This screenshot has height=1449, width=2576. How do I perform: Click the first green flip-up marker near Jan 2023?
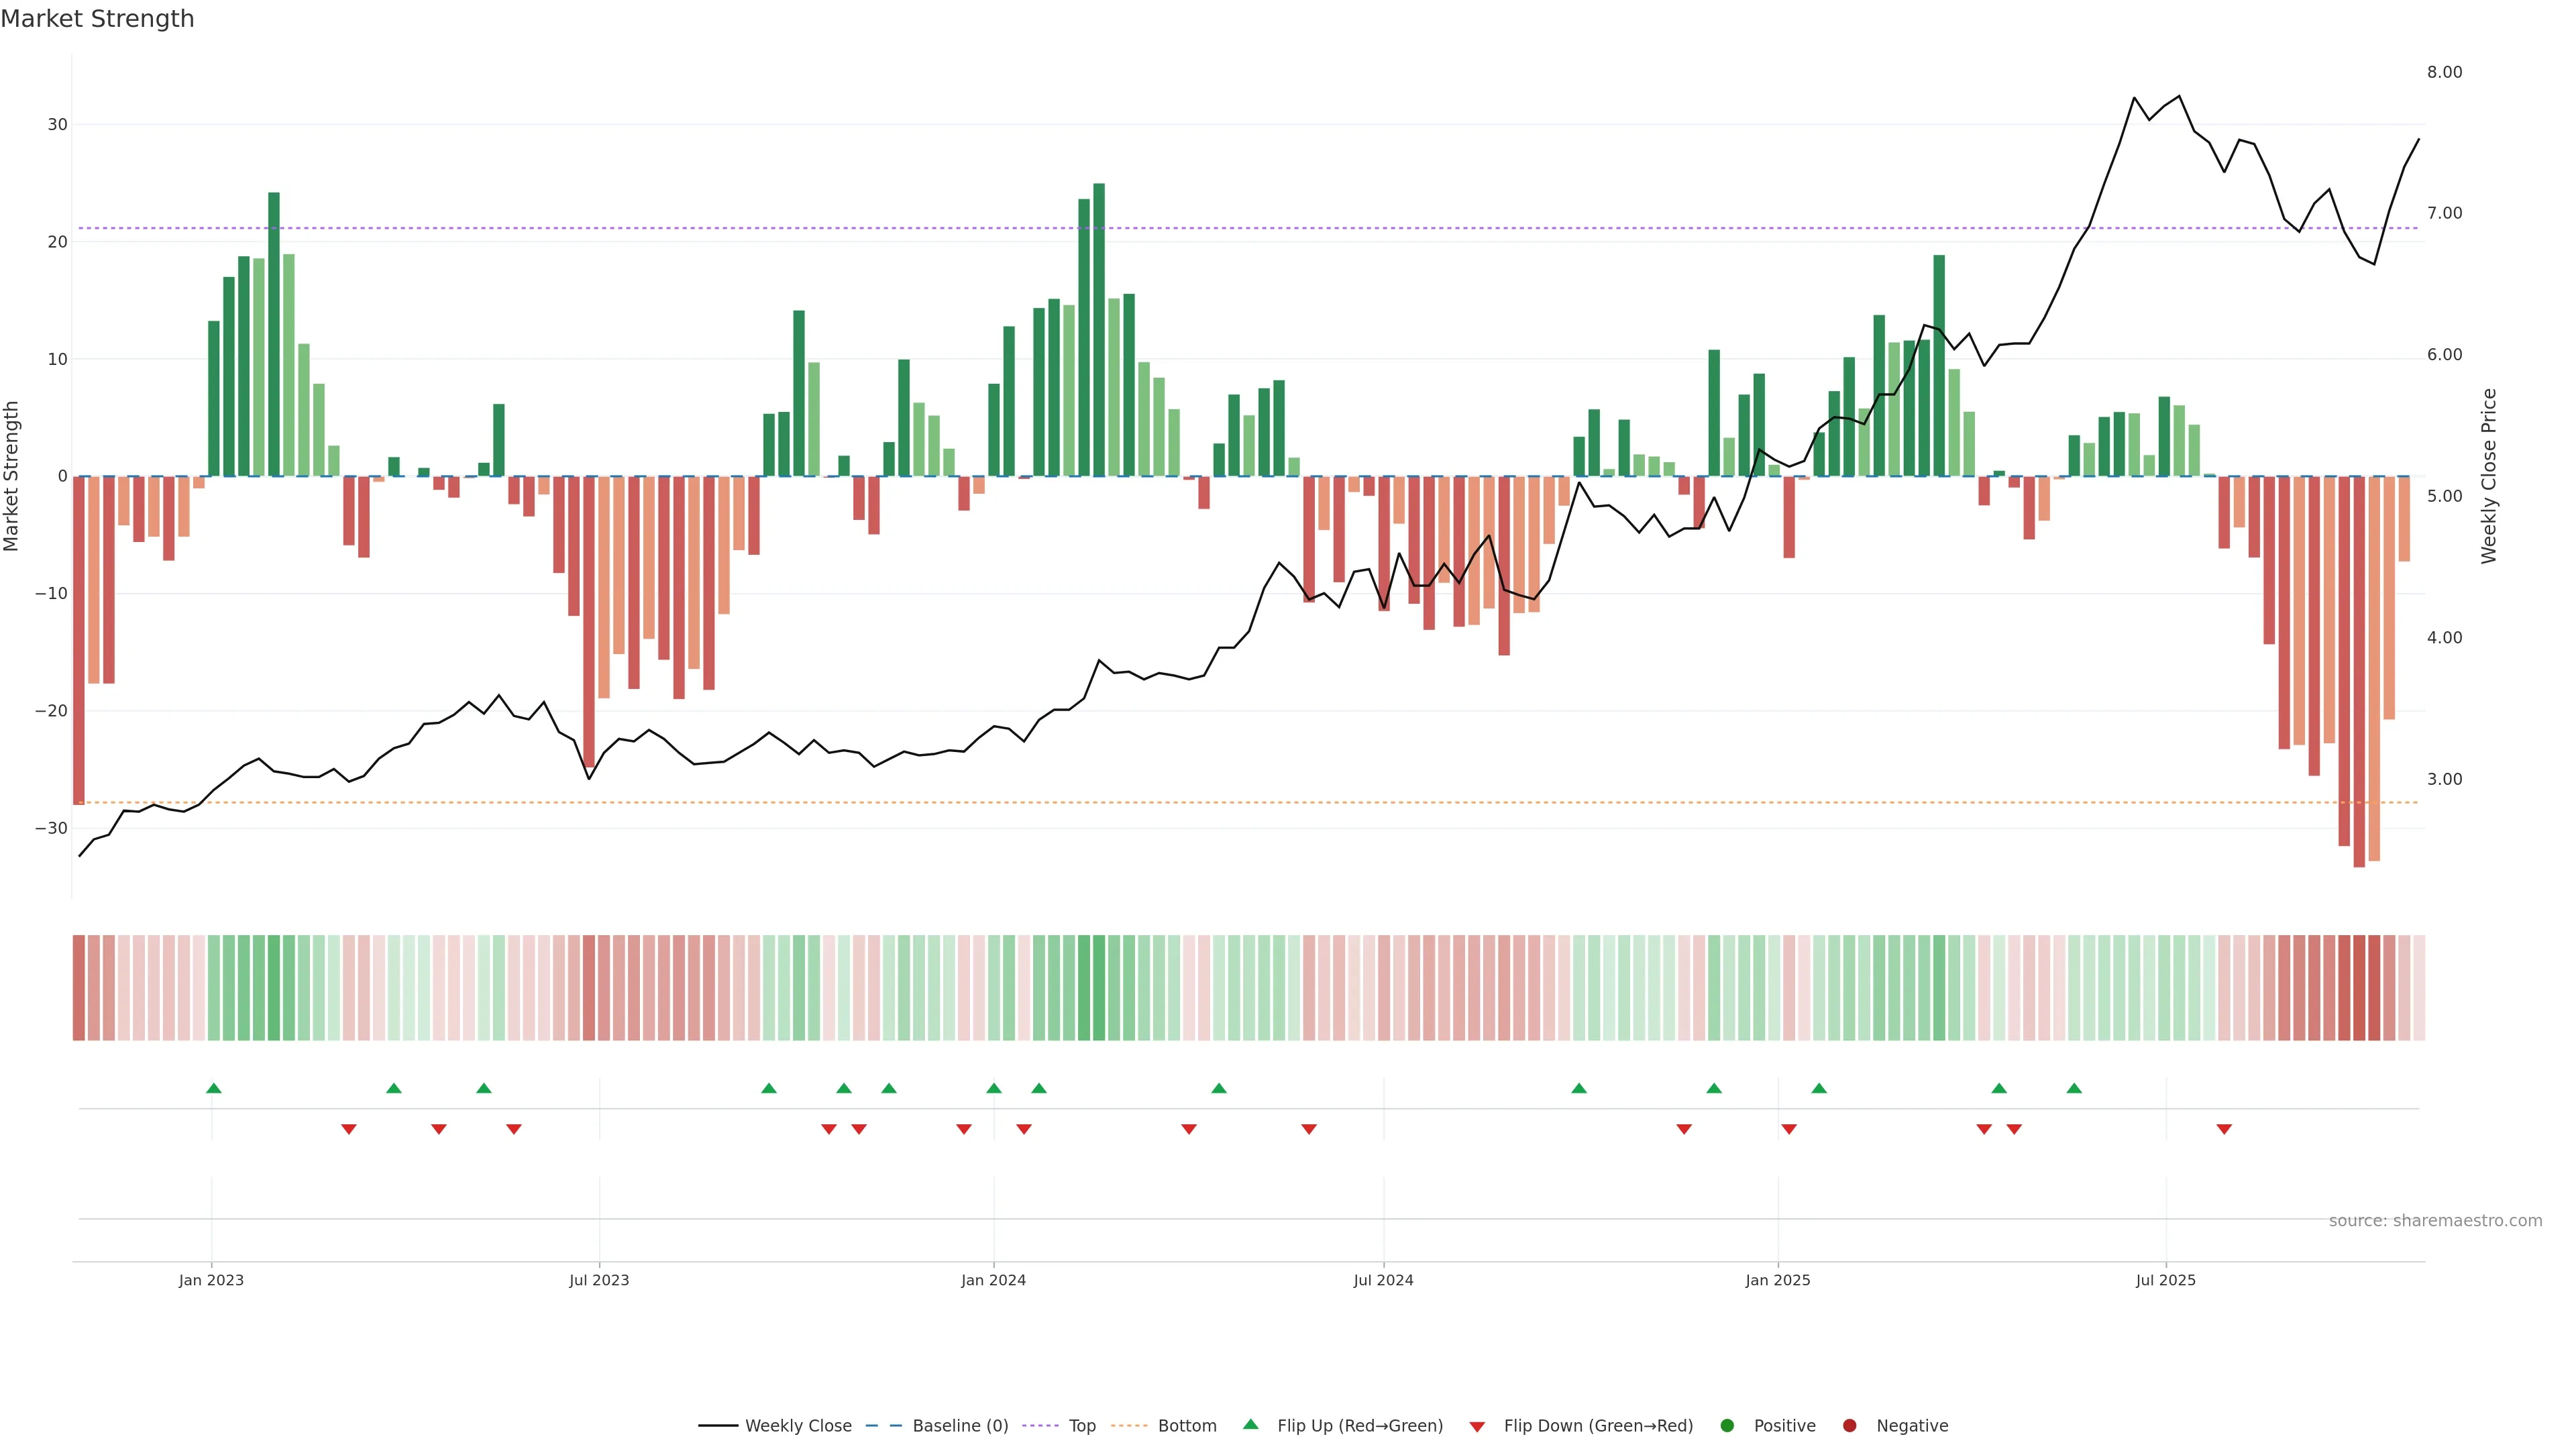point(213,1088)
